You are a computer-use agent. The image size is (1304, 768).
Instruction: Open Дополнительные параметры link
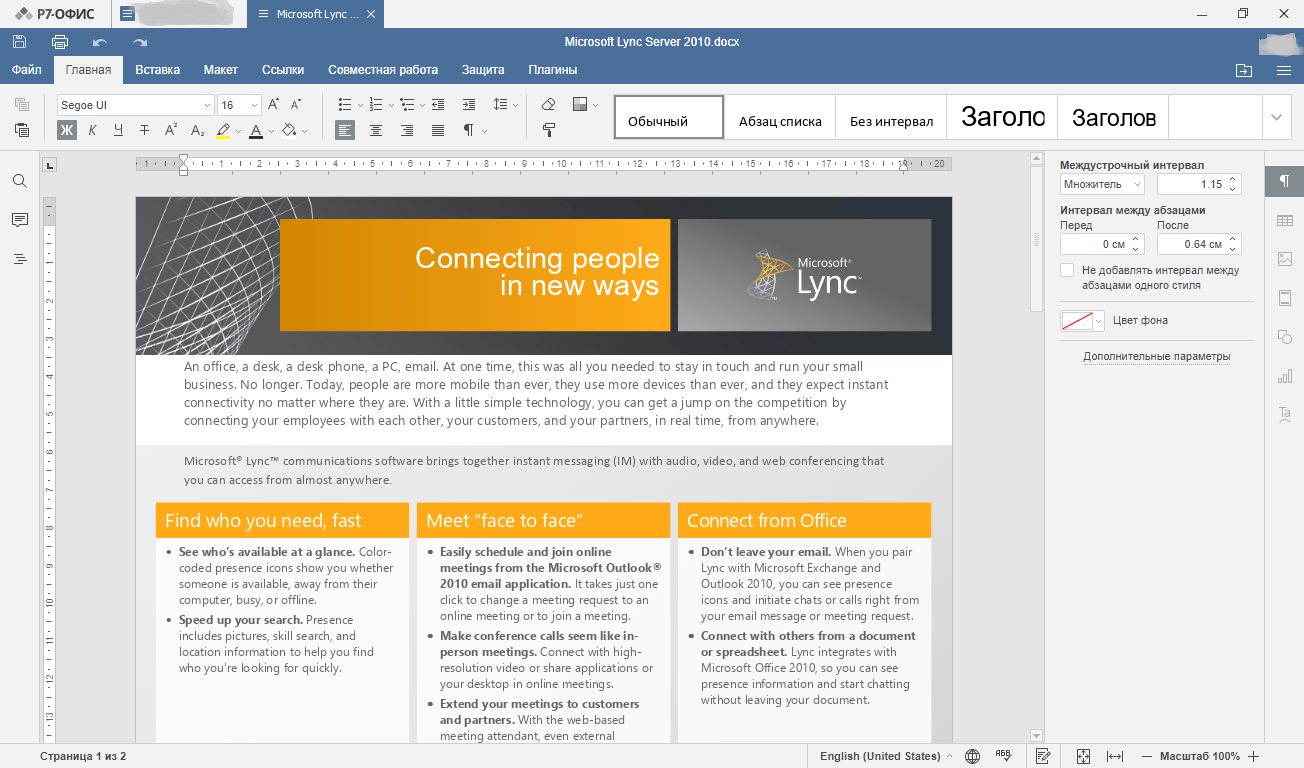[1157, 356]
